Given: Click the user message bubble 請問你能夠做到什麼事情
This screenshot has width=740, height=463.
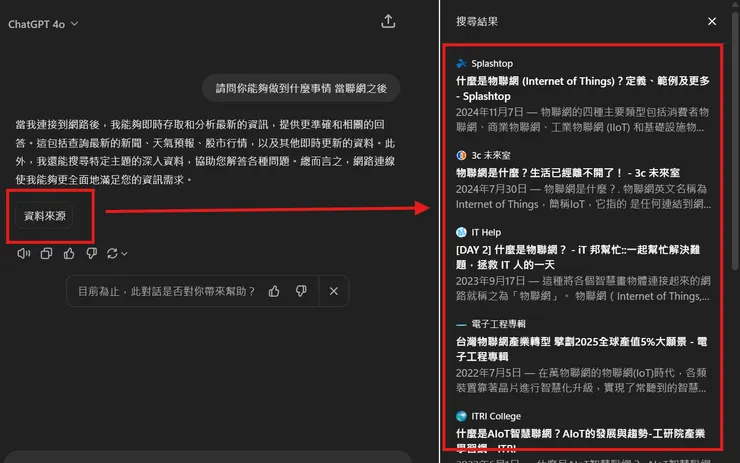Looking at the screenshot, I should 301,88.
